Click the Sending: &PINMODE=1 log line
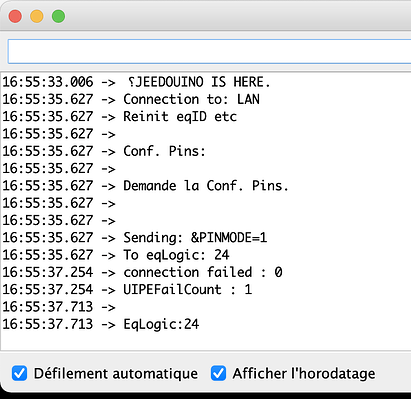The height and width of the screenshot is (399, 411). pos(135,238)
